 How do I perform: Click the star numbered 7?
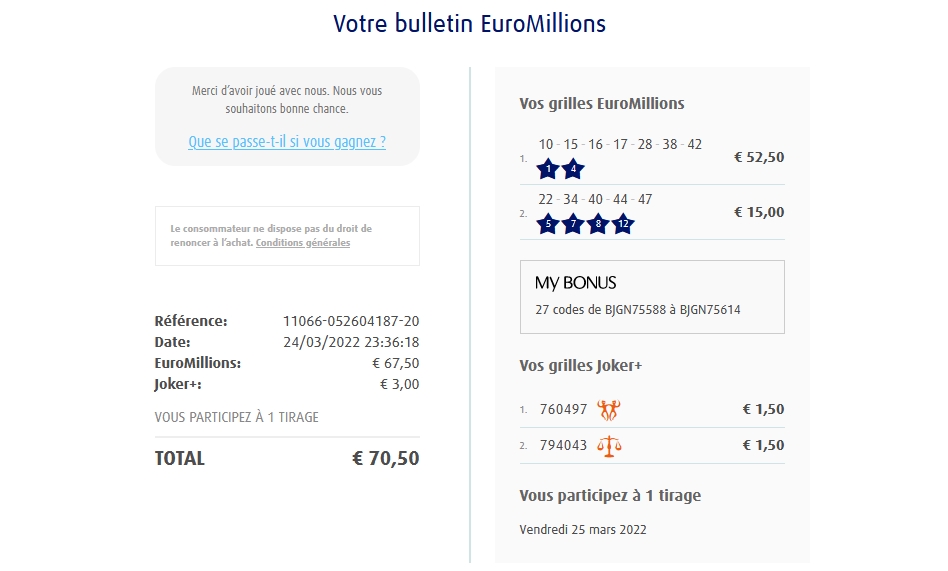[572, 224]
